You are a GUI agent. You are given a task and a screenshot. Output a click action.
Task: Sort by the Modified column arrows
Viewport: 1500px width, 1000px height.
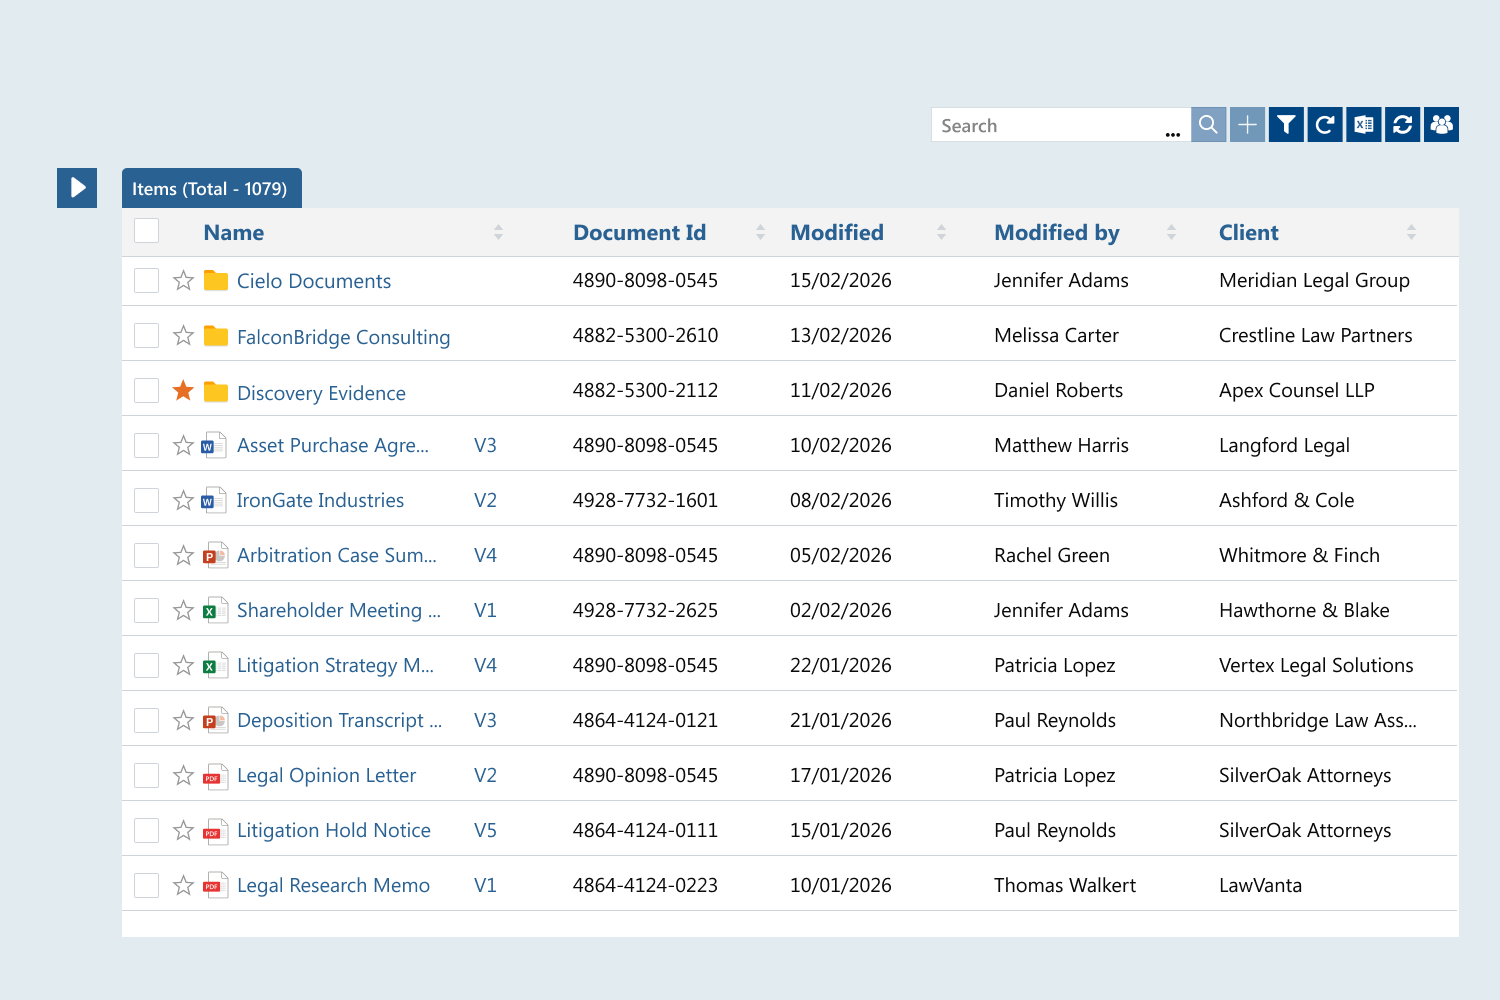(x=941, y=233)
